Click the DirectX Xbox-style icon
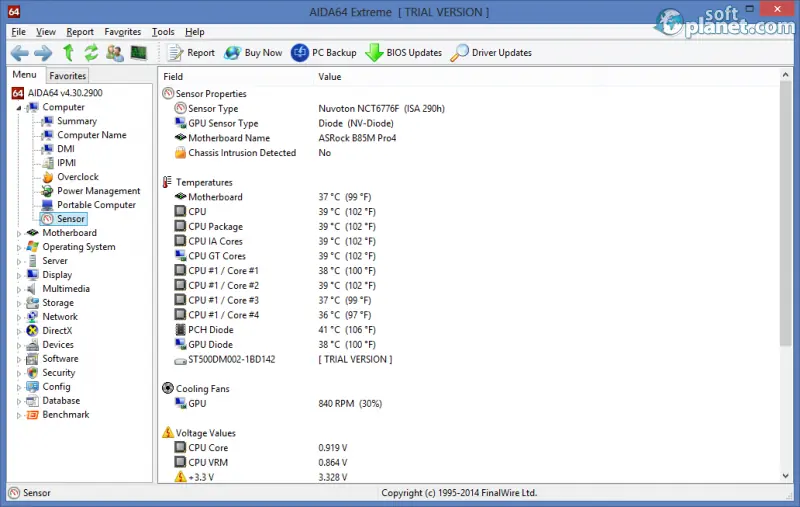 tap(33, 331)
